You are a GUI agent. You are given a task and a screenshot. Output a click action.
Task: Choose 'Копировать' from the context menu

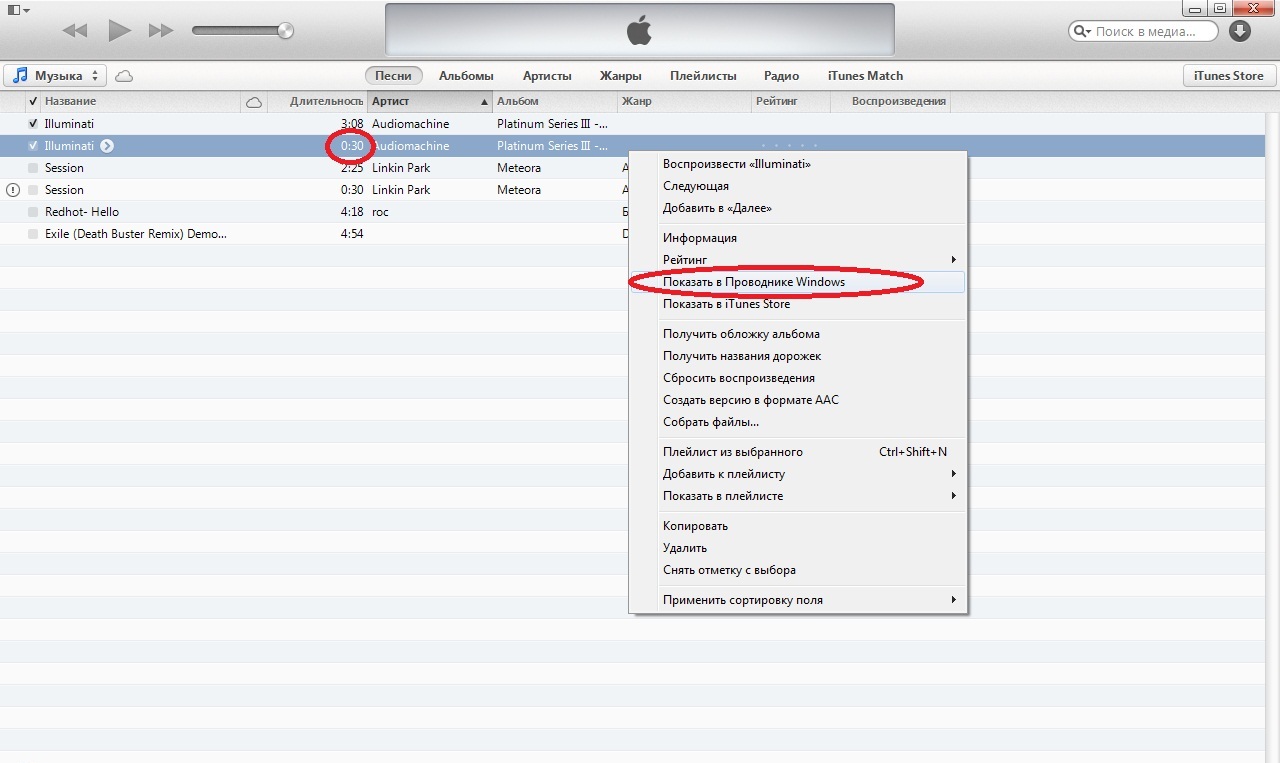click(797, 526)
